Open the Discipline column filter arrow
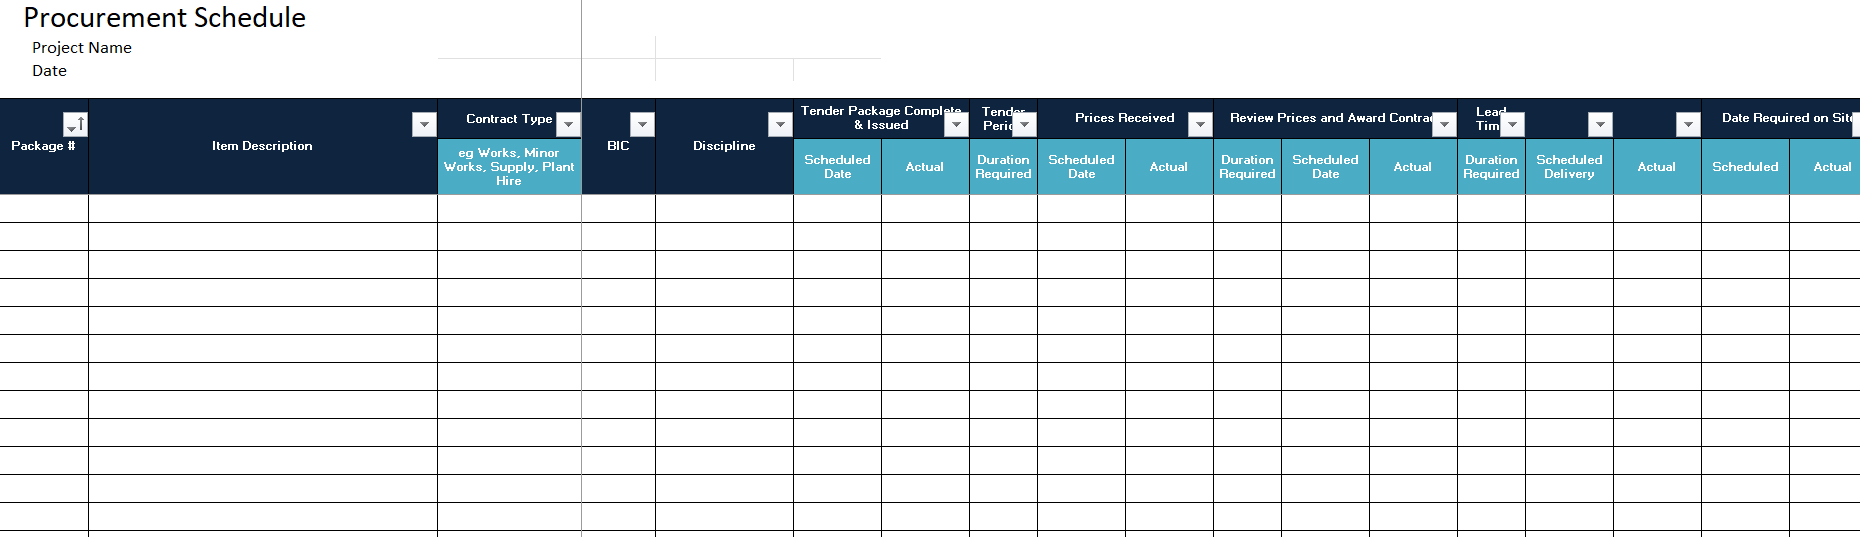 coord(780,124)
